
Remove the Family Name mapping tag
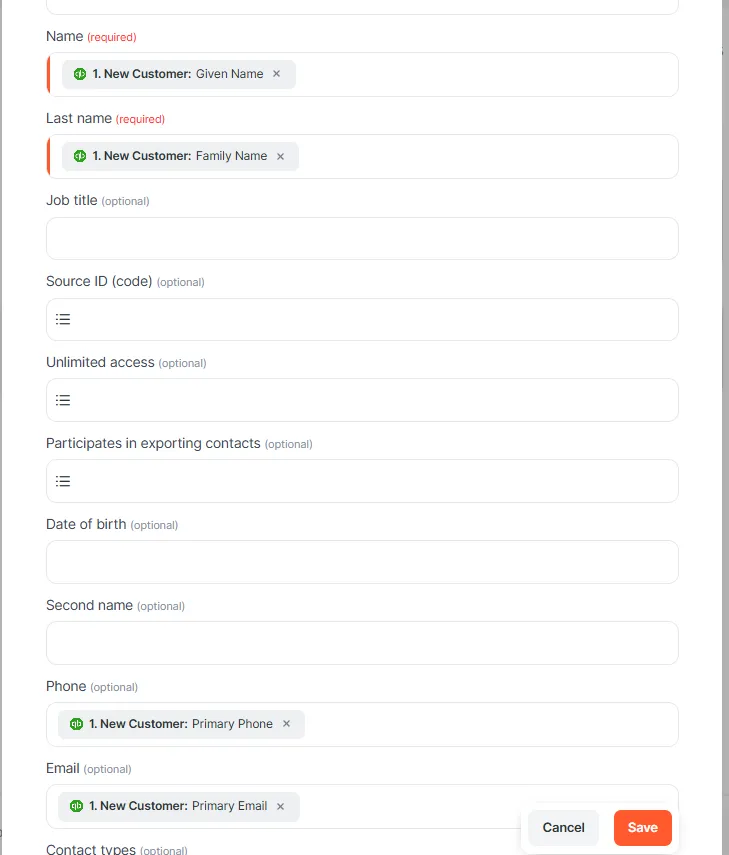pos(280,156)
